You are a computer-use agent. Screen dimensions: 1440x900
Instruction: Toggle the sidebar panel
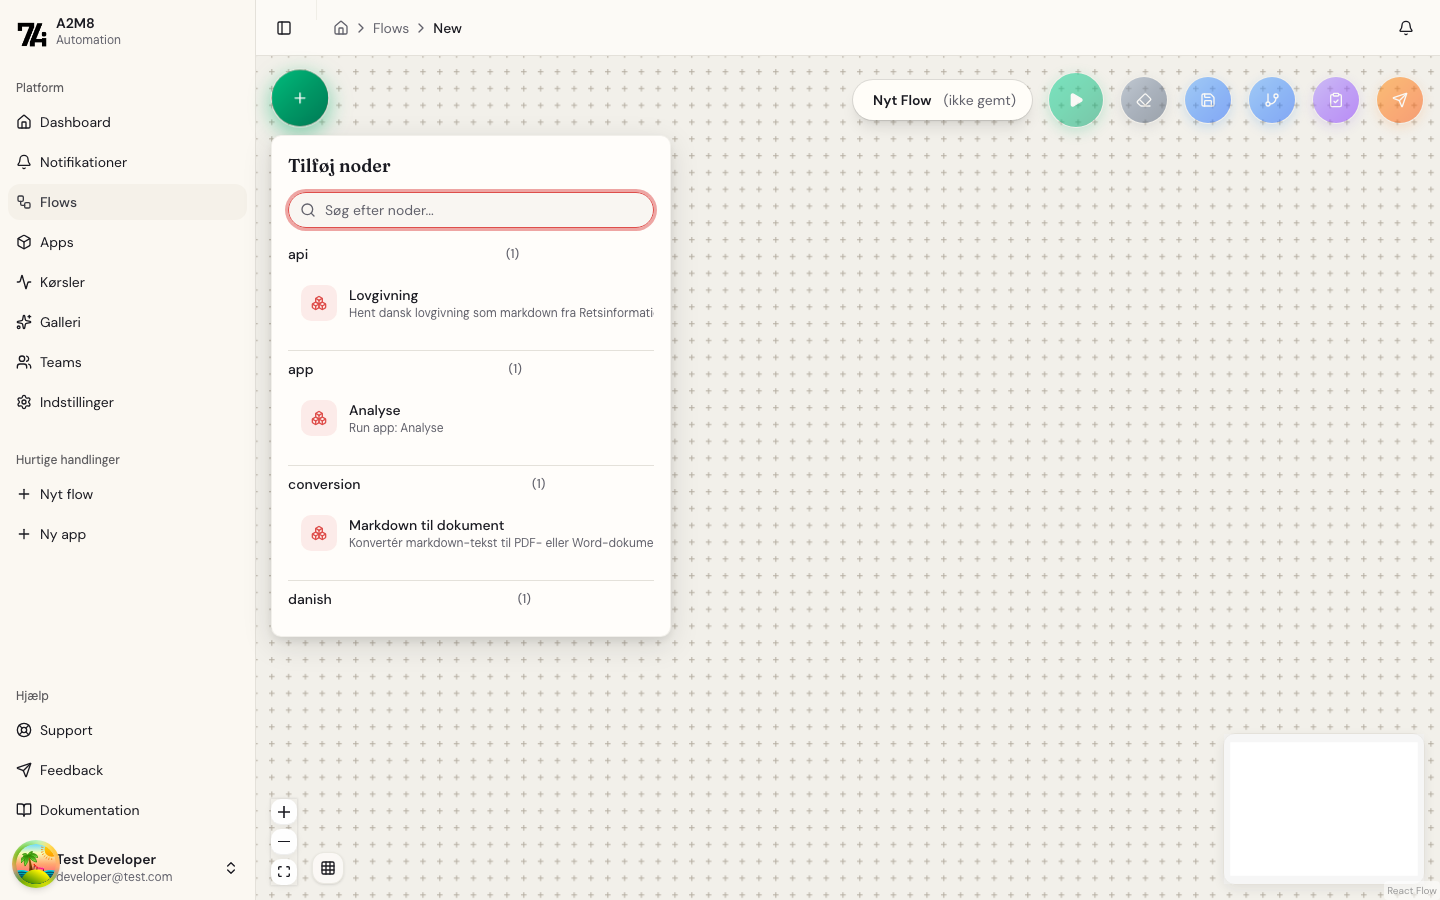coord(284,28)
